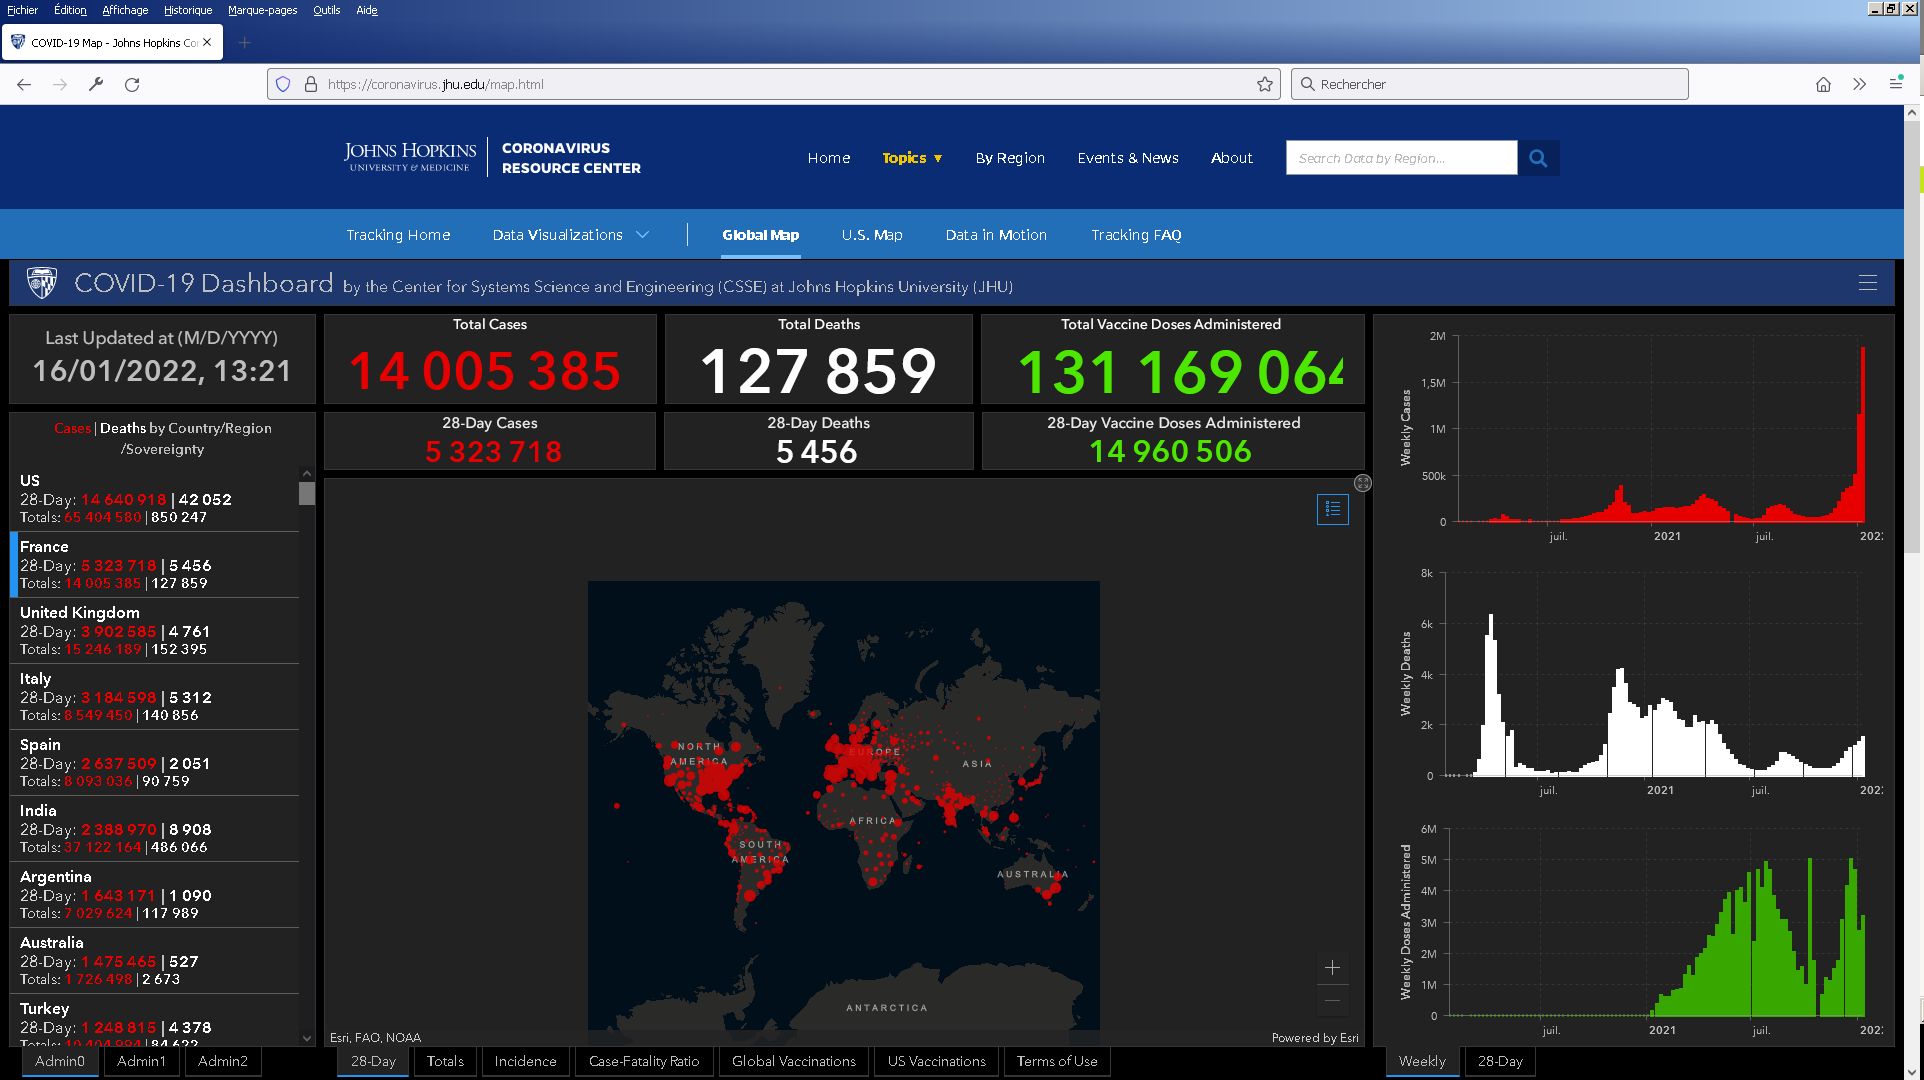Click the country list scrollbar thumb
Screen dimensions: 1924x1080
(306, 493)
